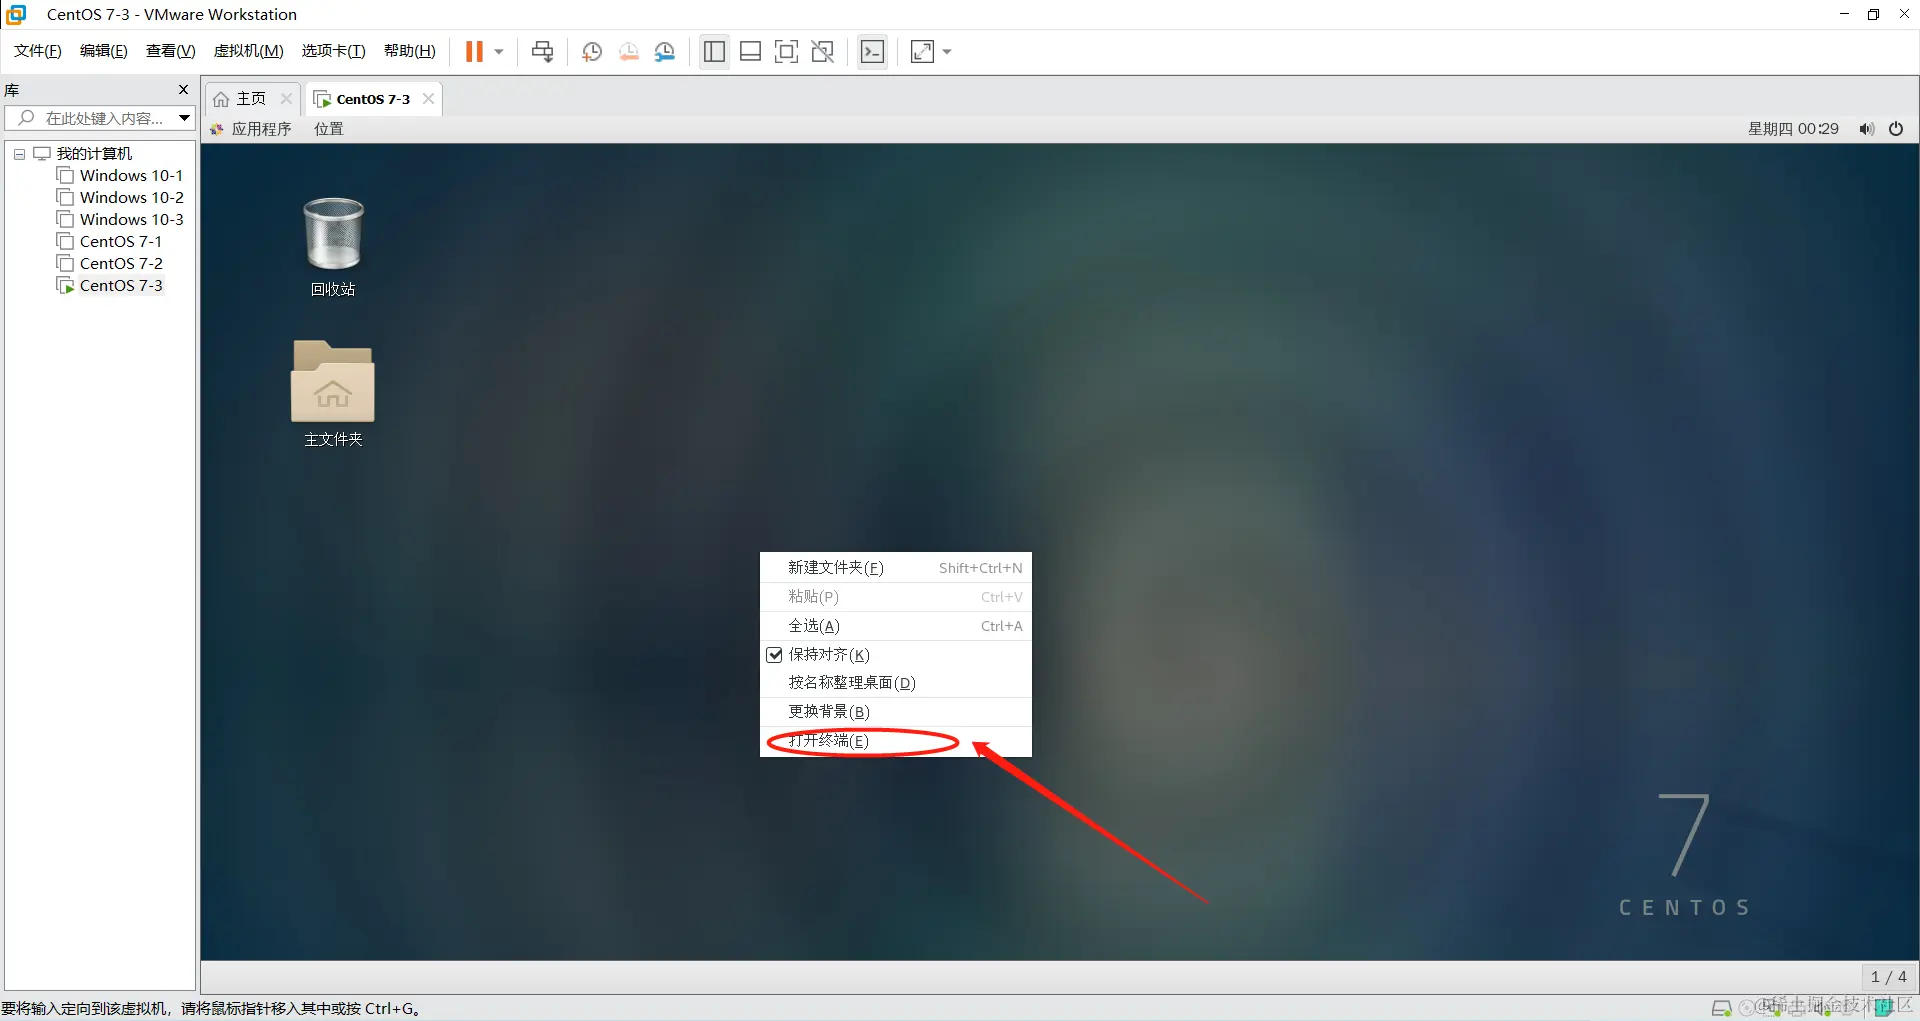This screenshot has width=1920, height=1021.
Task: Click the stretch guest display icon
Action: click(x=922, y=51)
